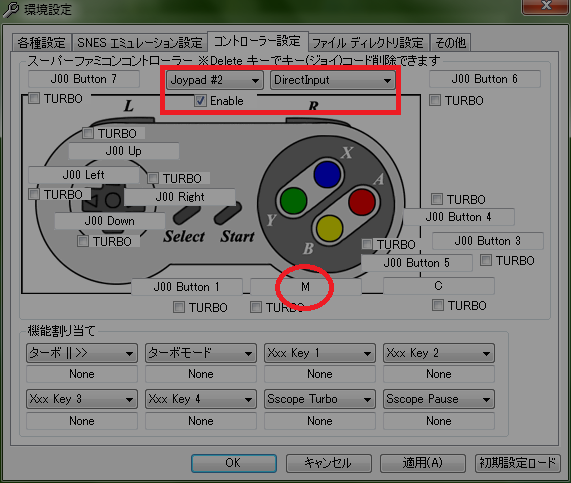Image resolution: width=571 pixels, height=483 pixels.
Task: Check TURBO box below J00 Down
Action: tap(83, 241)
